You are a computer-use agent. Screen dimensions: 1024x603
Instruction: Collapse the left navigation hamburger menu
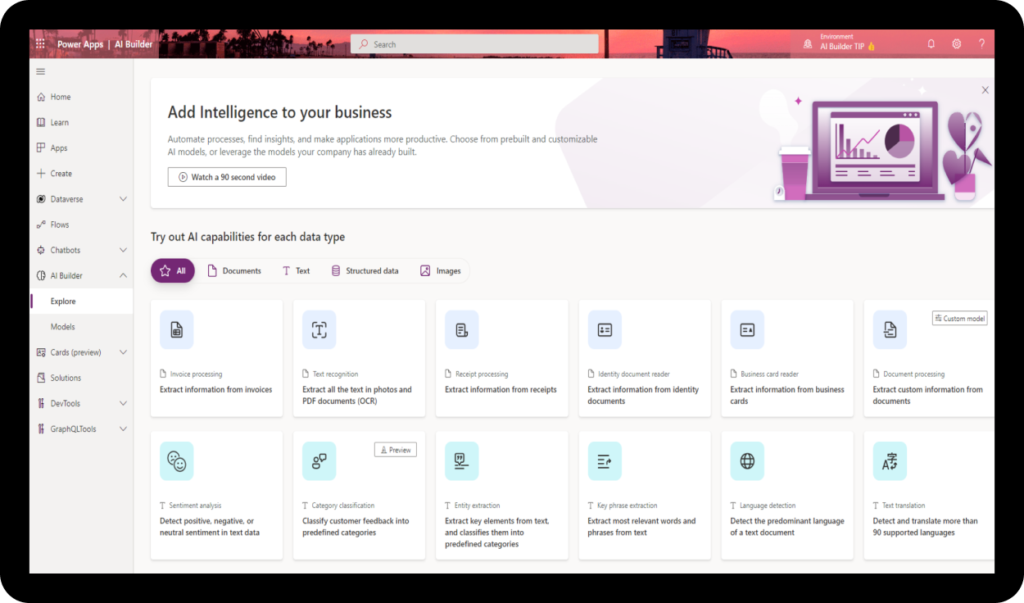[41, 71]
